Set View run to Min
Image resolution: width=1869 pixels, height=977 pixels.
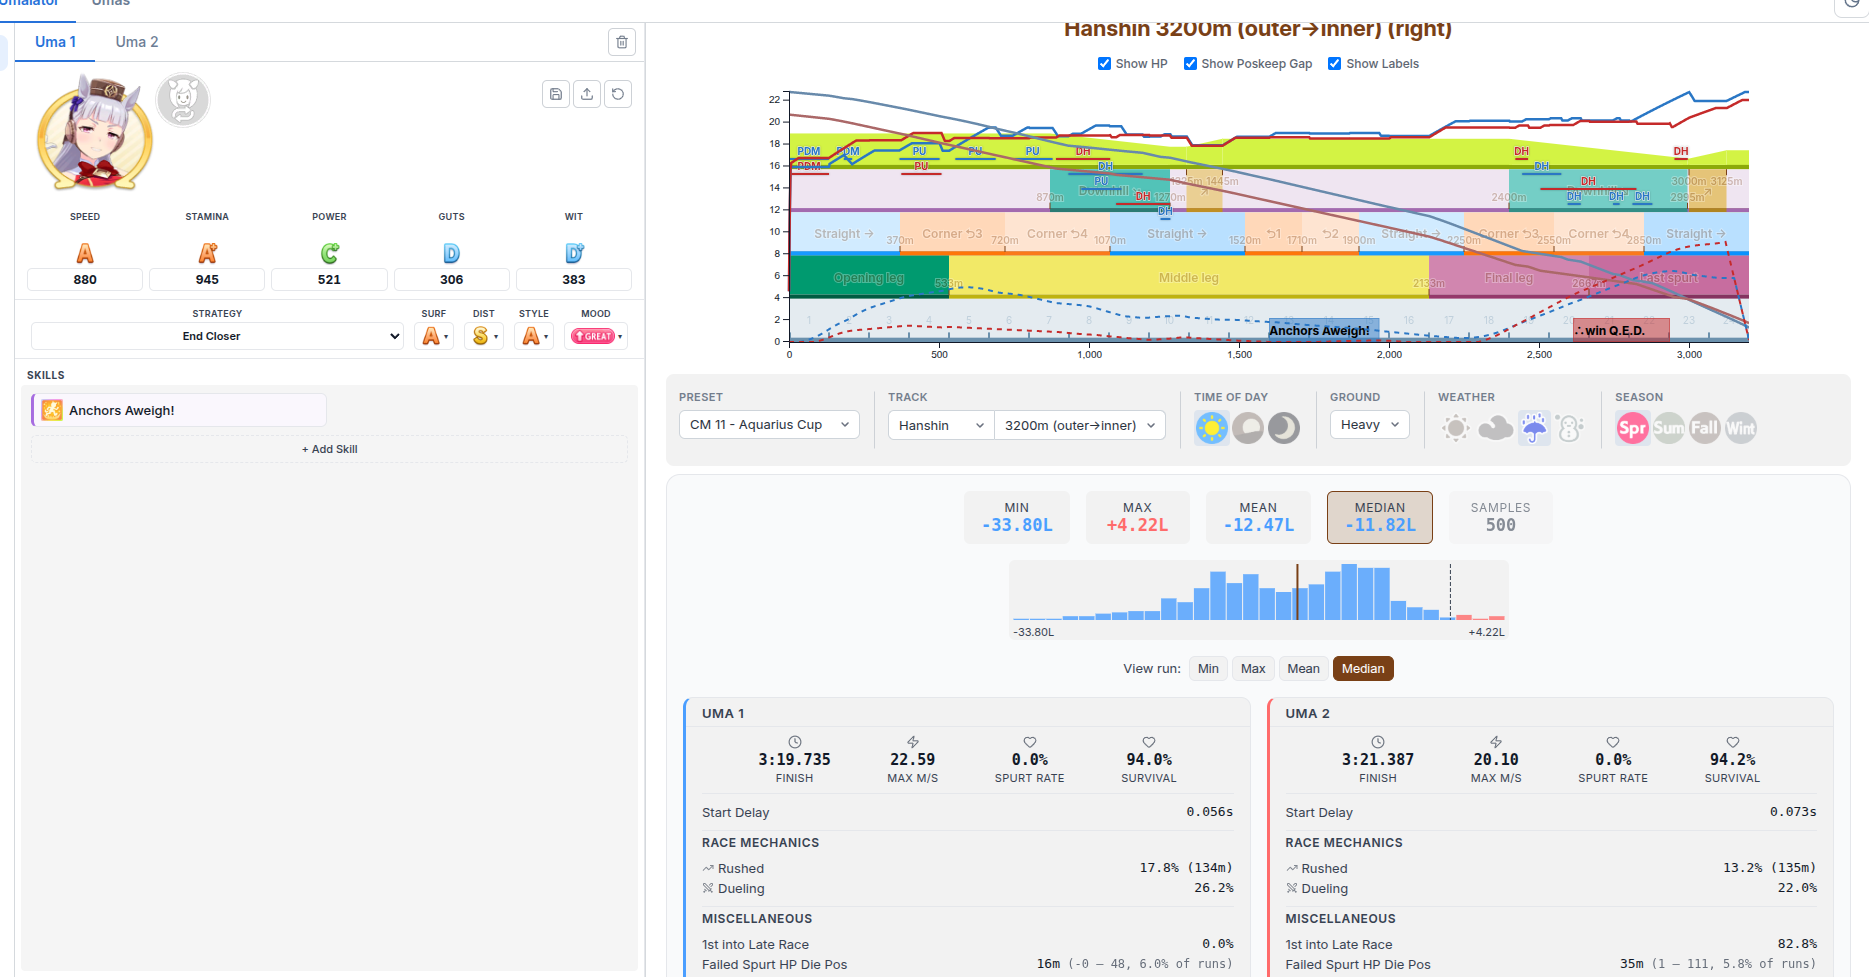click(1208, 669)
